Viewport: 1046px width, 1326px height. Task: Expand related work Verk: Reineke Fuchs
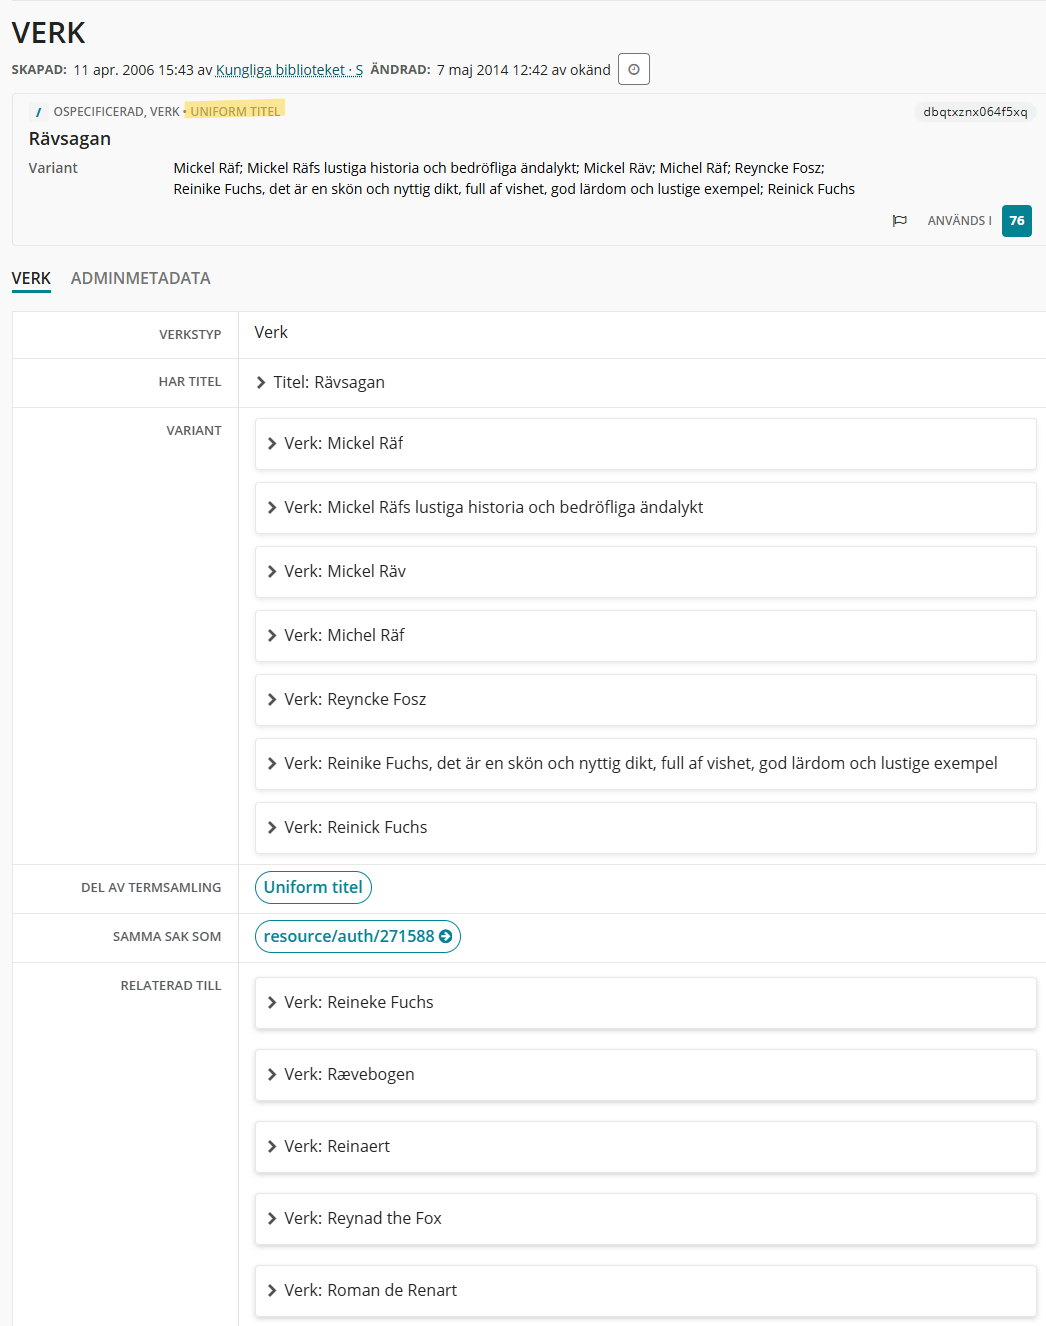(x=645, y=1003)
